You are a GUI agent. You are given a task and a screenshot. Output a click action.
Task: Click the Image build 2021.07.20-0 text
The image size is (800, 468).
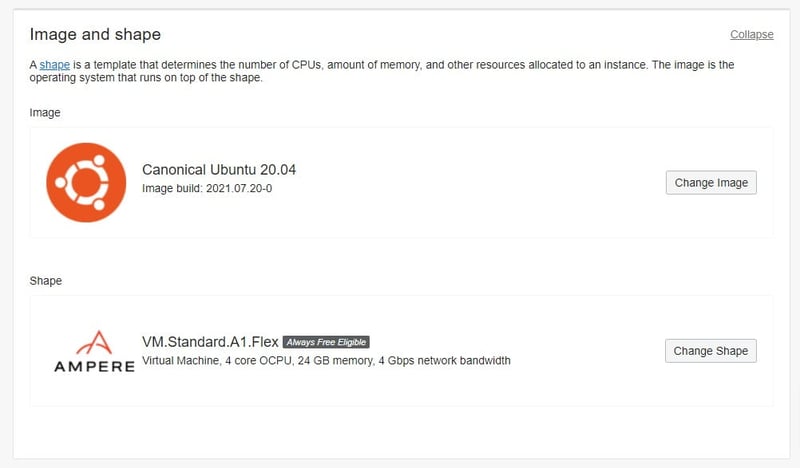(208, 188)
